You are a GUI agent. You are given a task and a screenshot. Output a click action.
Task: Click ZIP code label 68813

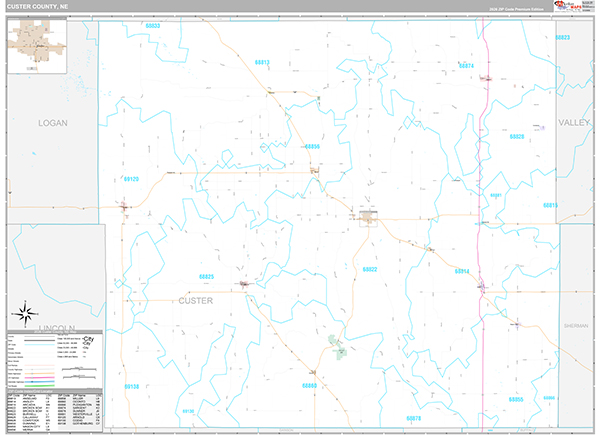(262, 62)
